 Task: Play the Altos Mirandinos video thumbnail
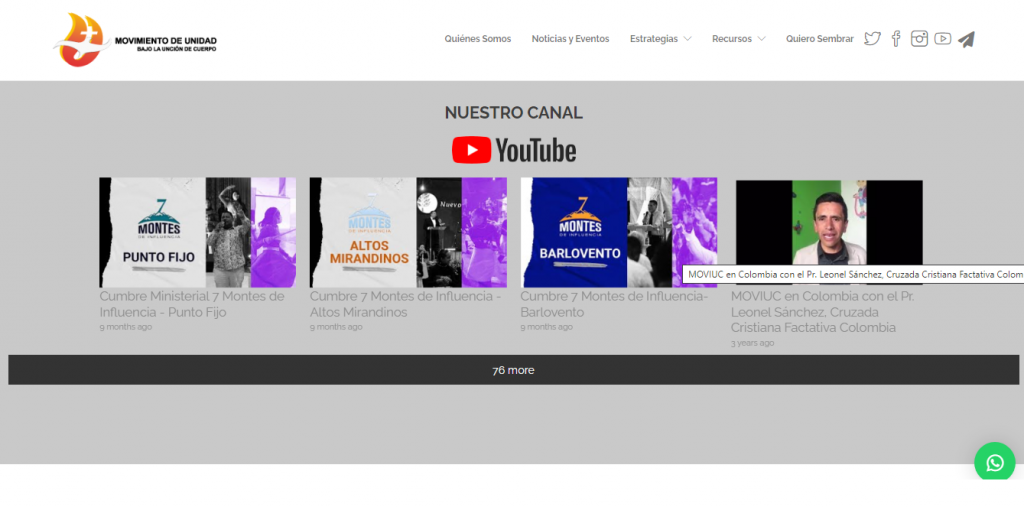coord(408,232)
